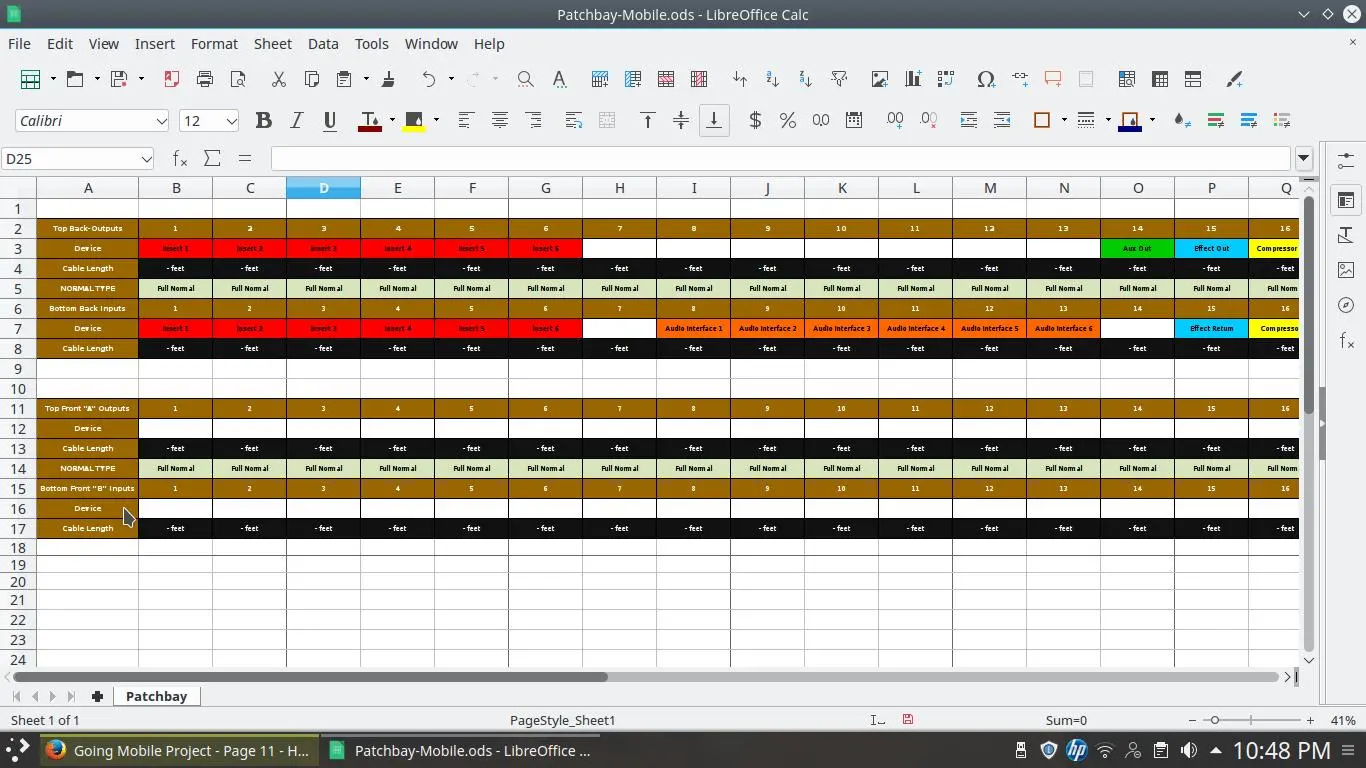Screen dimensions: 1366x768
Task: Open the Function Wizard next to the Name Box
Action: tap(180, 158)
